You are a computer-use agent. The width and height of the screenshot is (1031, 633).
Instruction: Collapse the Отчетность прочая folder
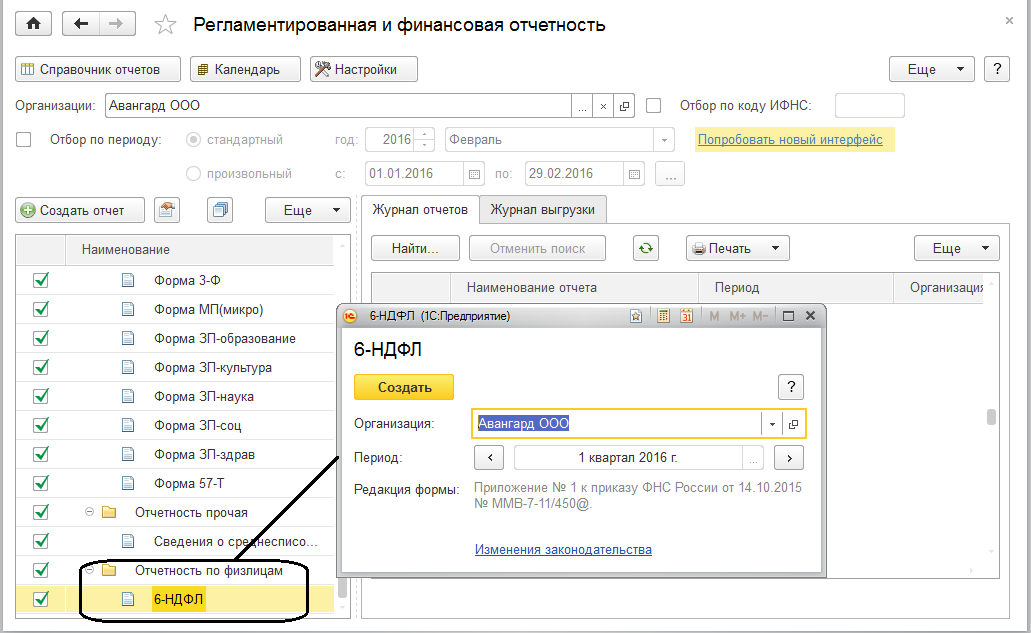89,511
